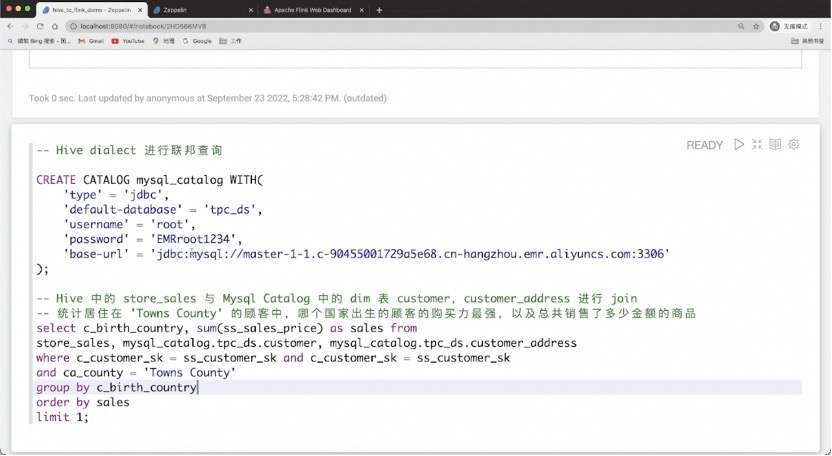Go forward in browser history
Image resolution: width=832 pixels, height=456 pixels.
click(x=25, y=26)
